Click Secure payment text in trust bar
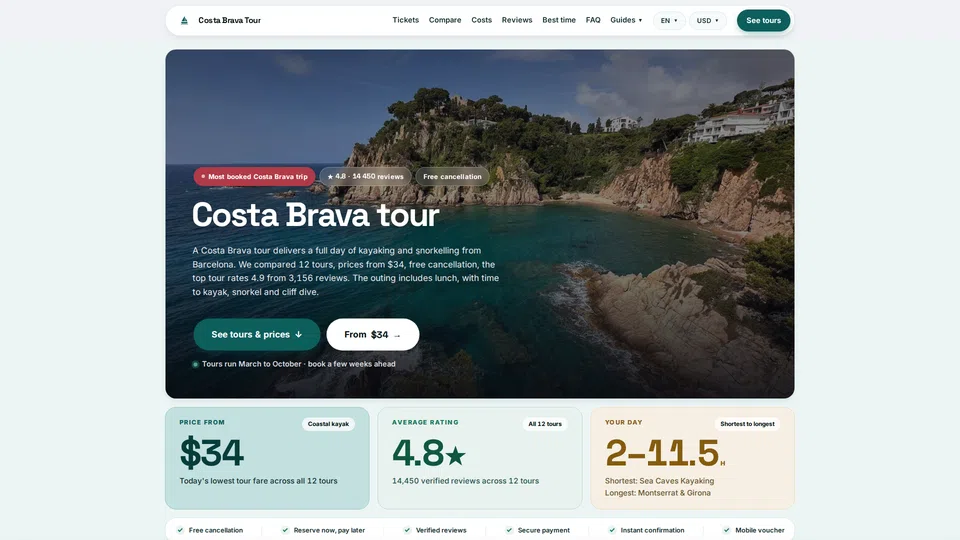This screenshot has height=540, width=960. point(544,530)
